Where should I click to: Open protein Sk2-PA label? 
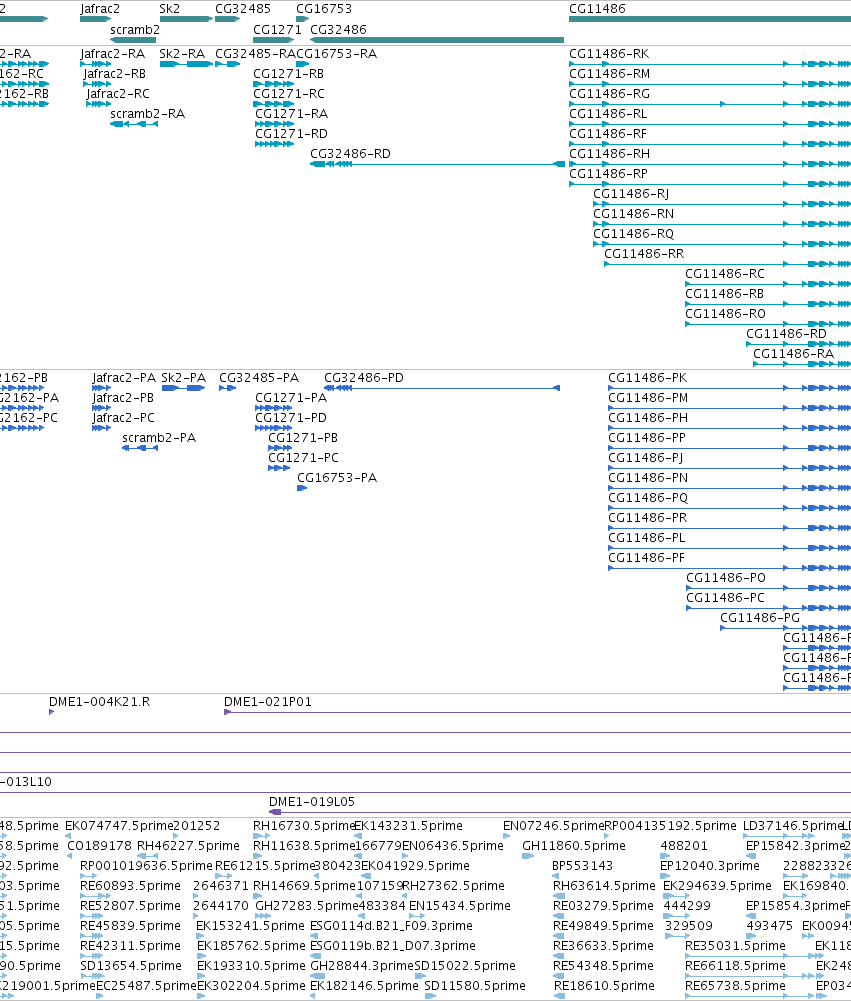(x=184, y=378)
